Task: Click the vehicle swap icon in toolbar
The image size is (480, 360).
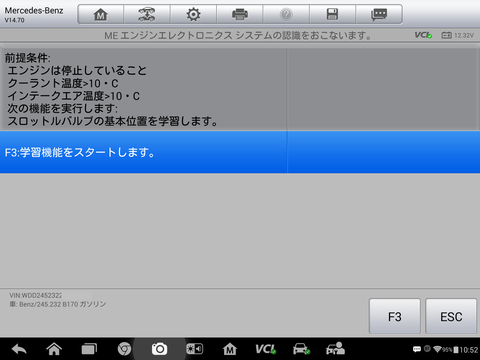Action: coord(147,14)
